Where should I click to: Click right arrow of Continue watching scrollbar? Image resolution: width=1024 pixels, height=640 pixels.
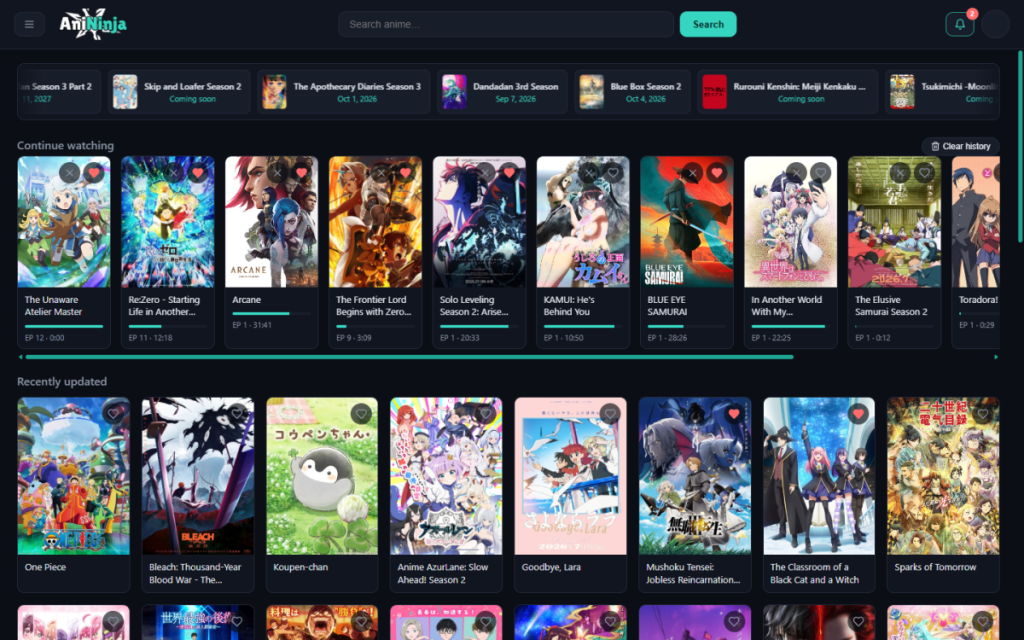[x=996, y=357]
